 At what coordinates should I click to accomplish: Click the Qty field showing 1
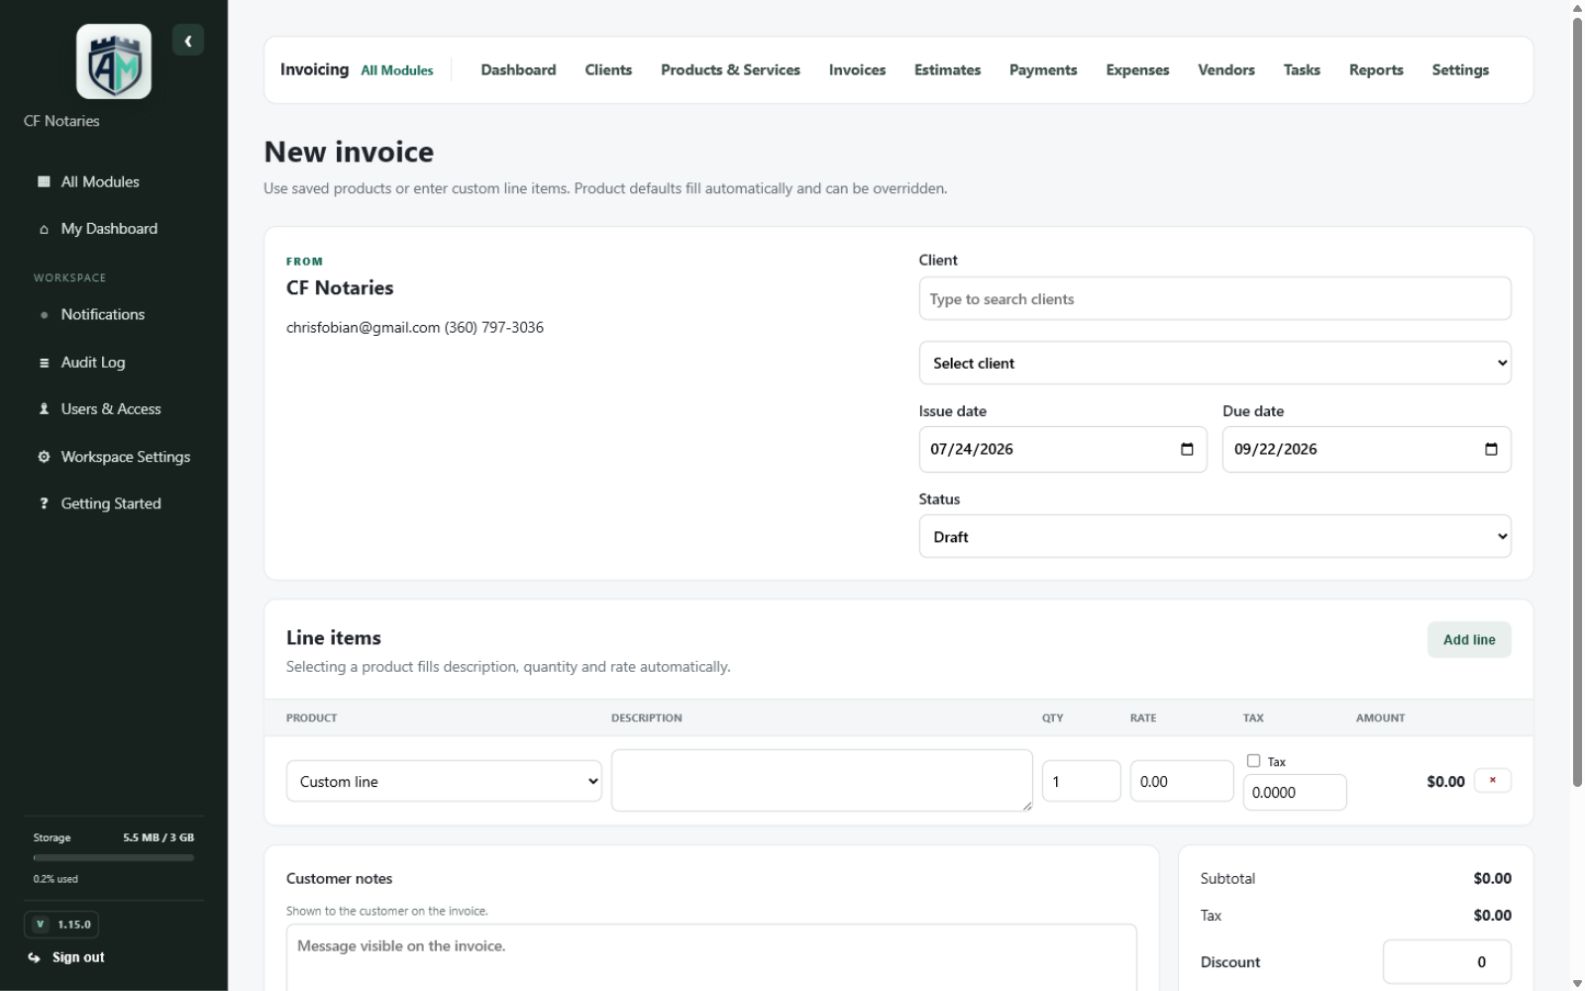coord(1081,781)
